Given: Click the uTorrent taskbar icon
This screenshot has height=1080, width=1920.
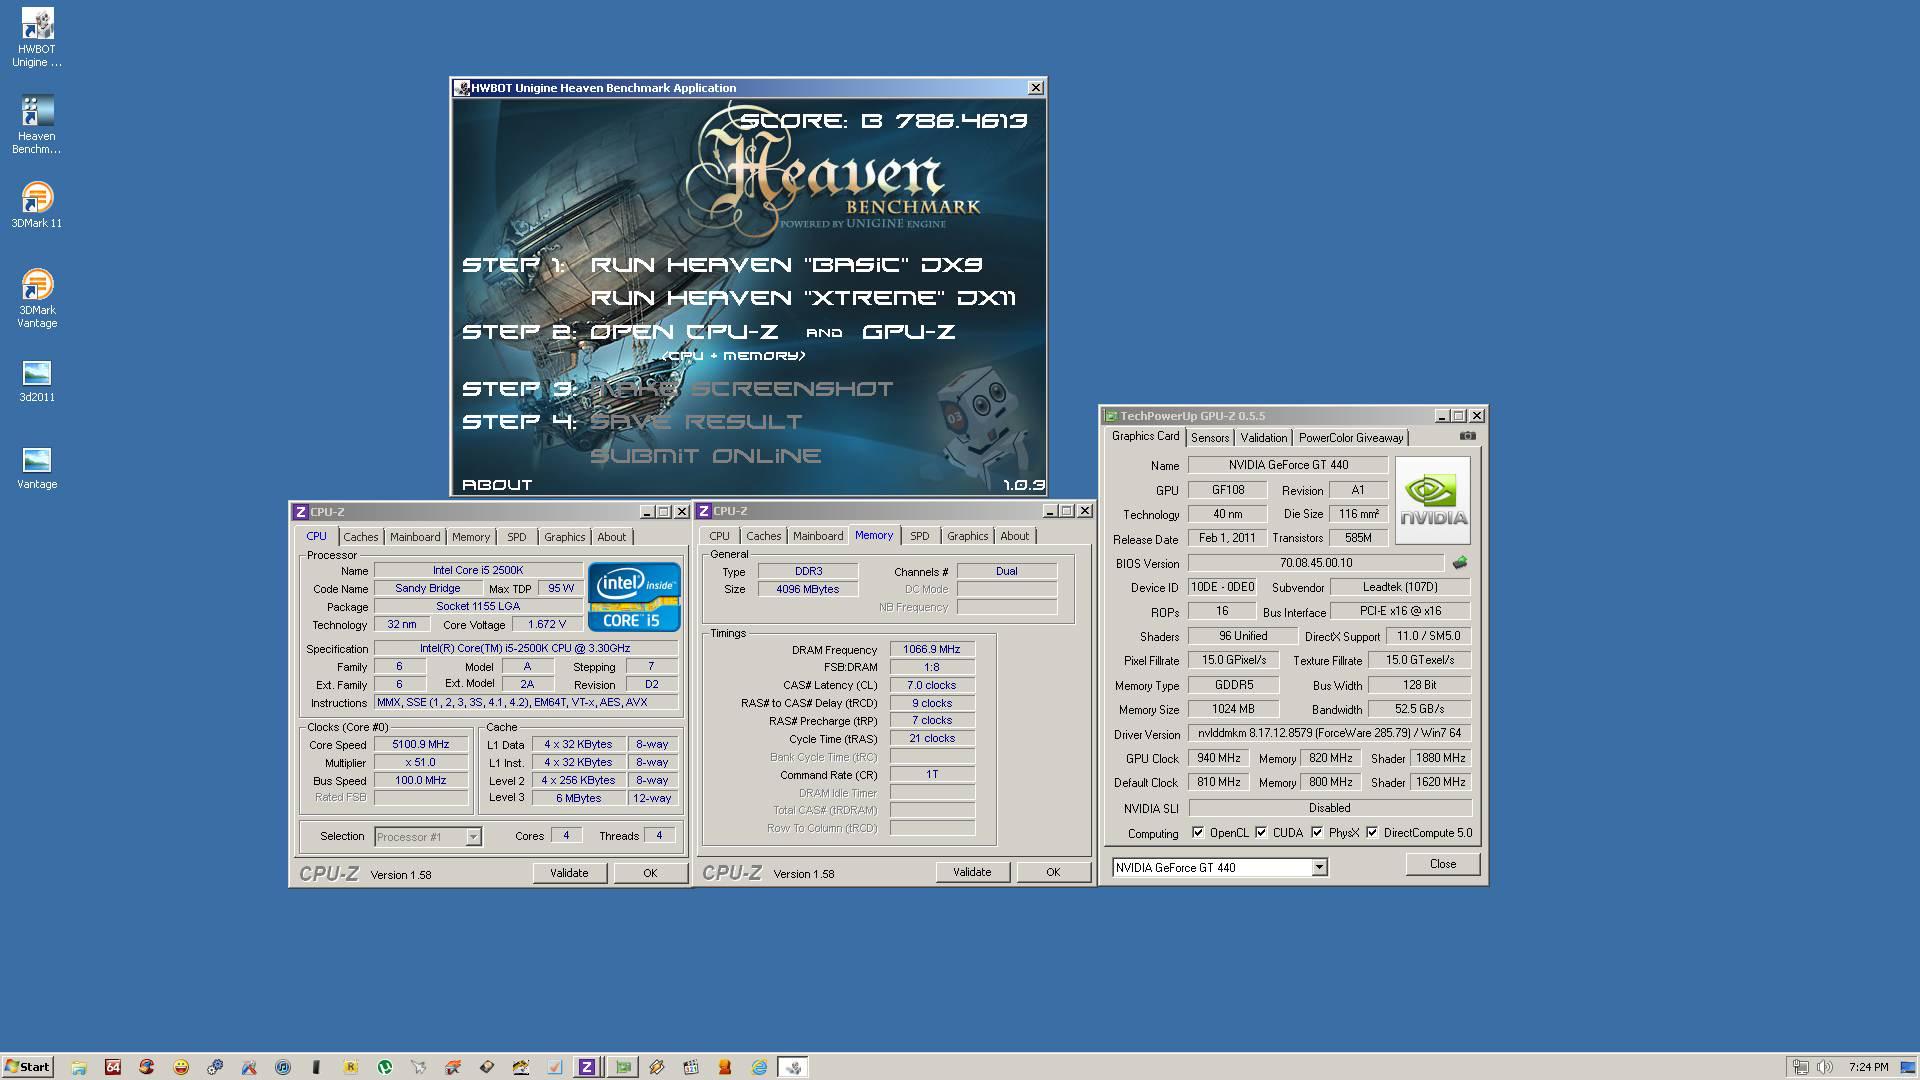Looking at the screenshot, I should (384, 1067).
